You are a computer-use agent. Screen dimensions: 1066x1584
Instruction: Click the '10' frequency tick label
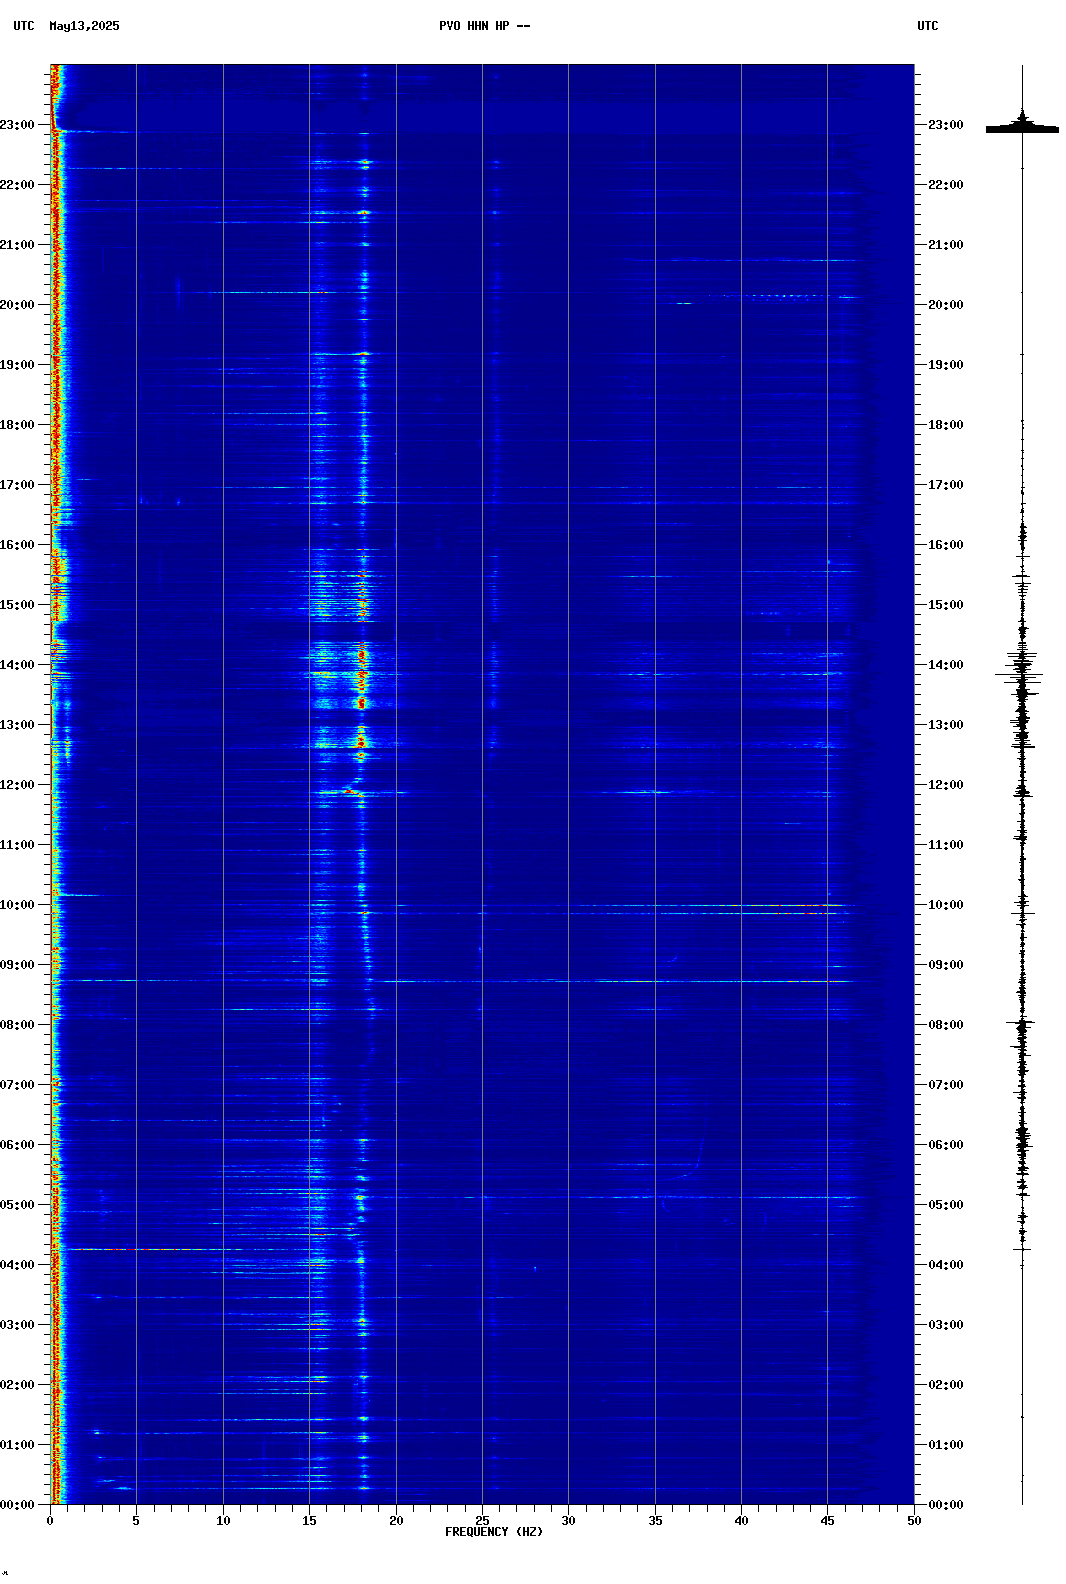[223, 1521]
